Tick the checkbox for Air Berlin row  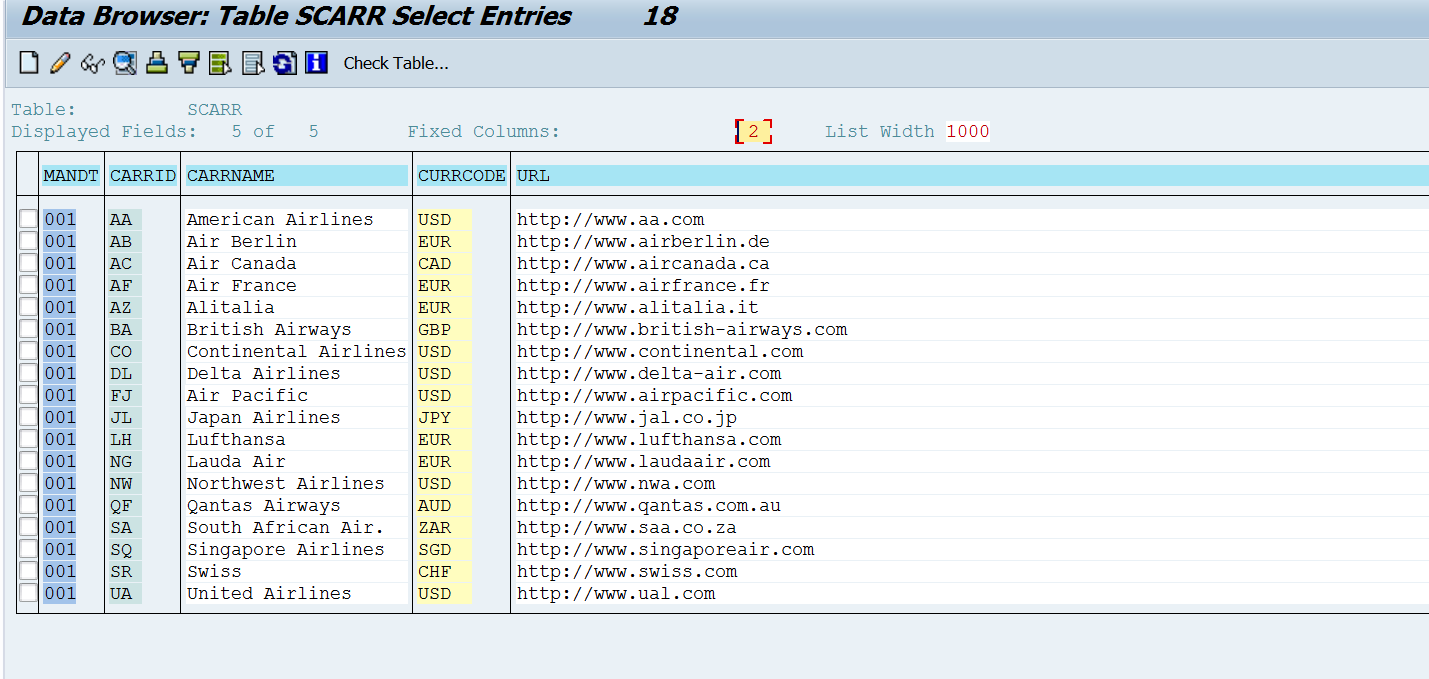pyautogui.click(x=28, y=241)
